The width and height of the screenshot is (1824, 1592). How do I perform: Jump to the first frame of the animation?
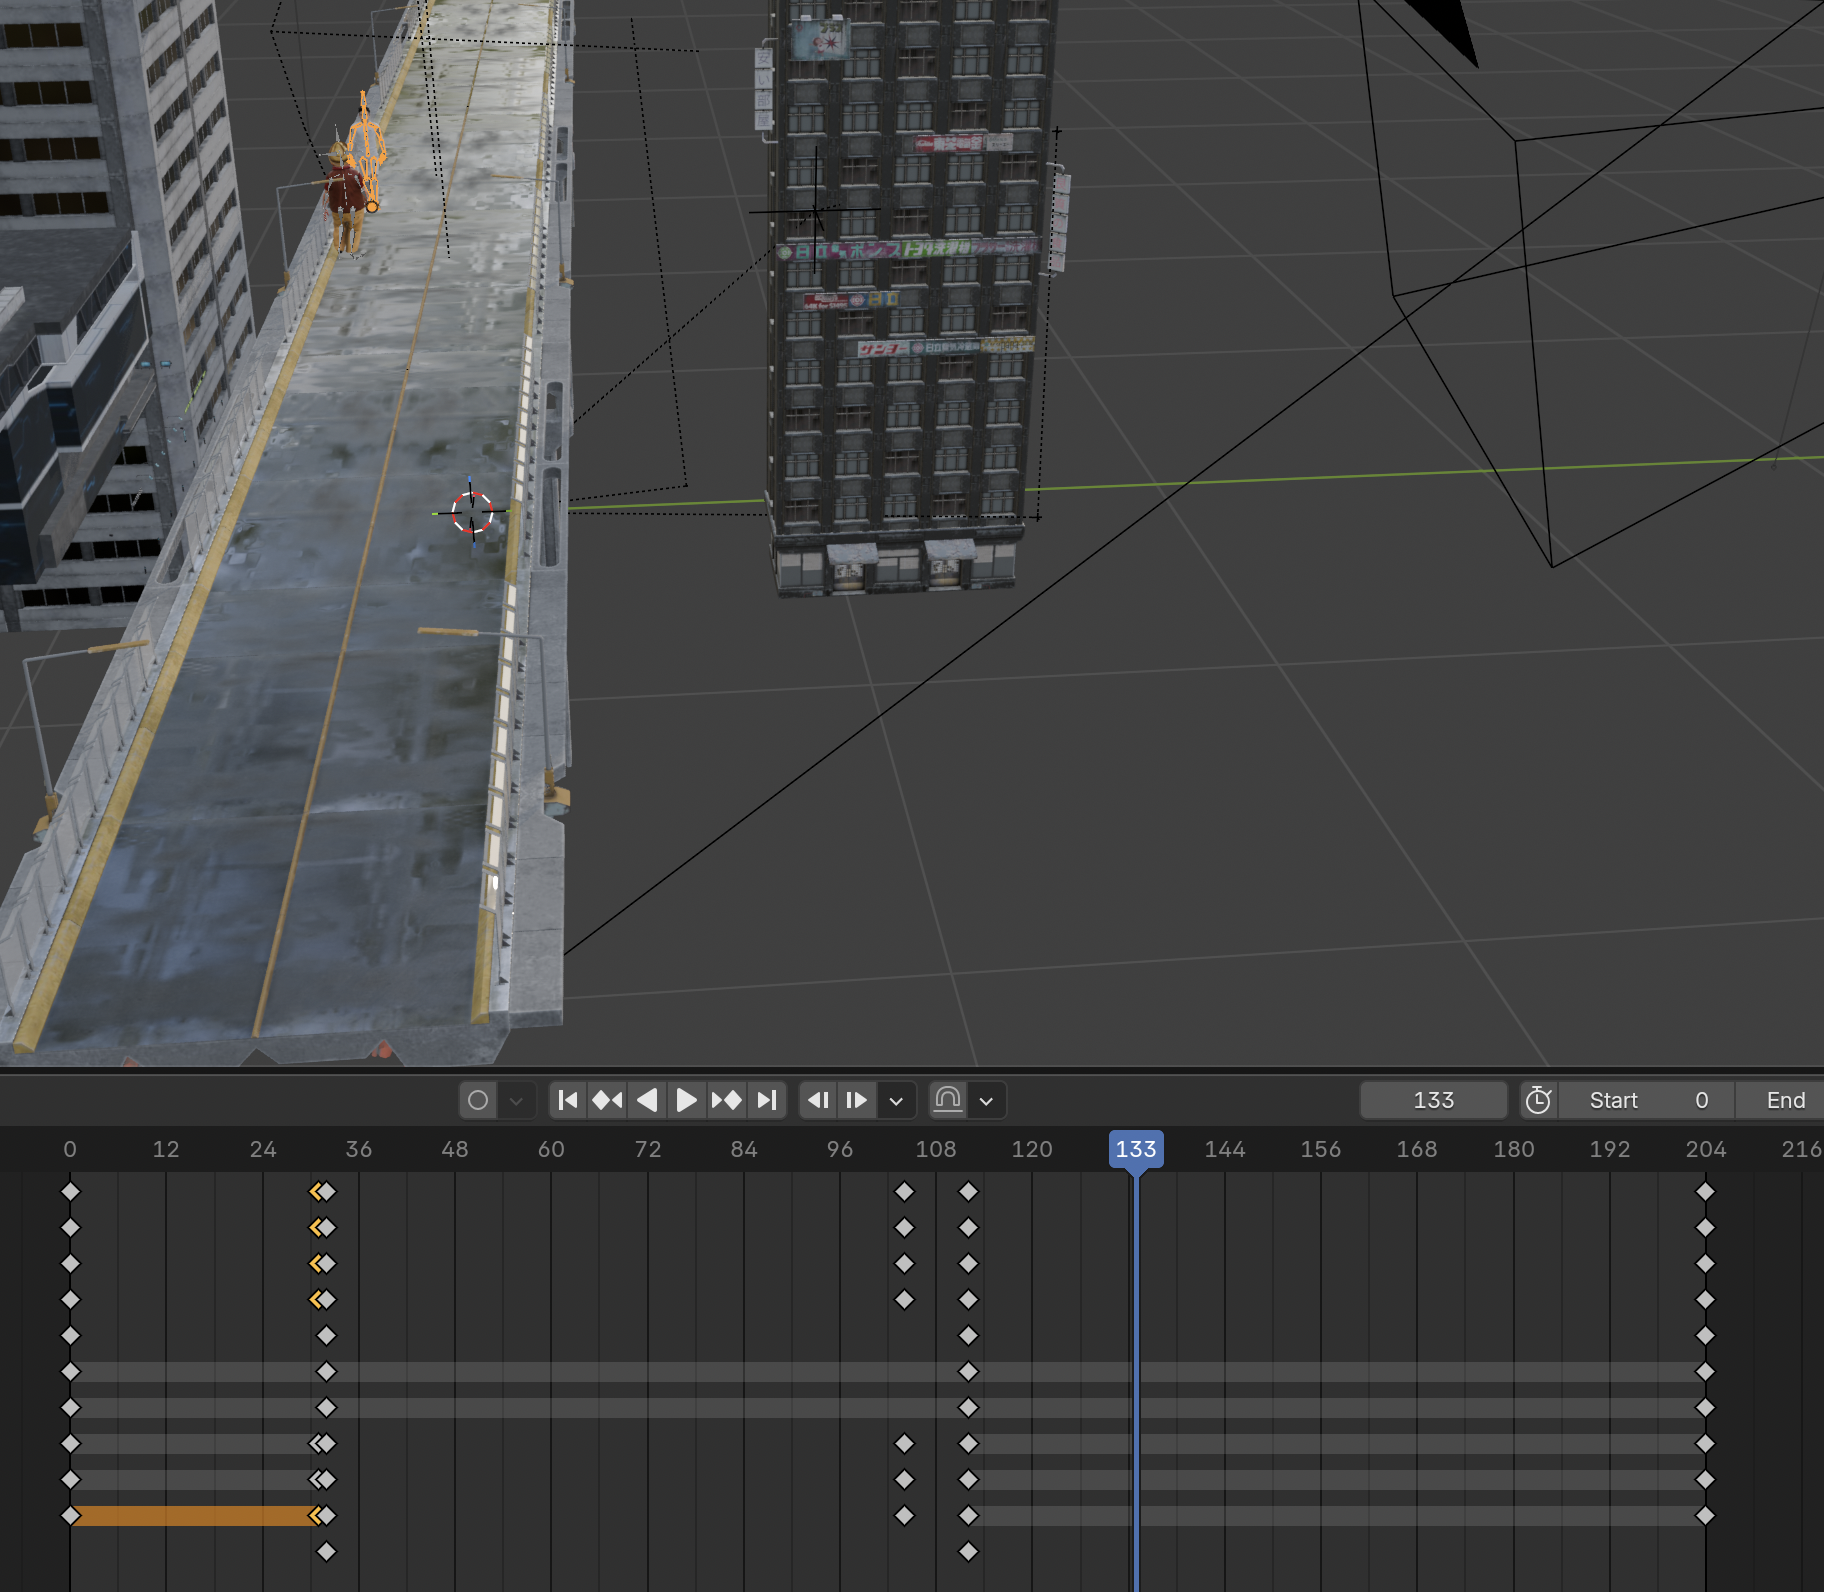tap(567, 1100)
